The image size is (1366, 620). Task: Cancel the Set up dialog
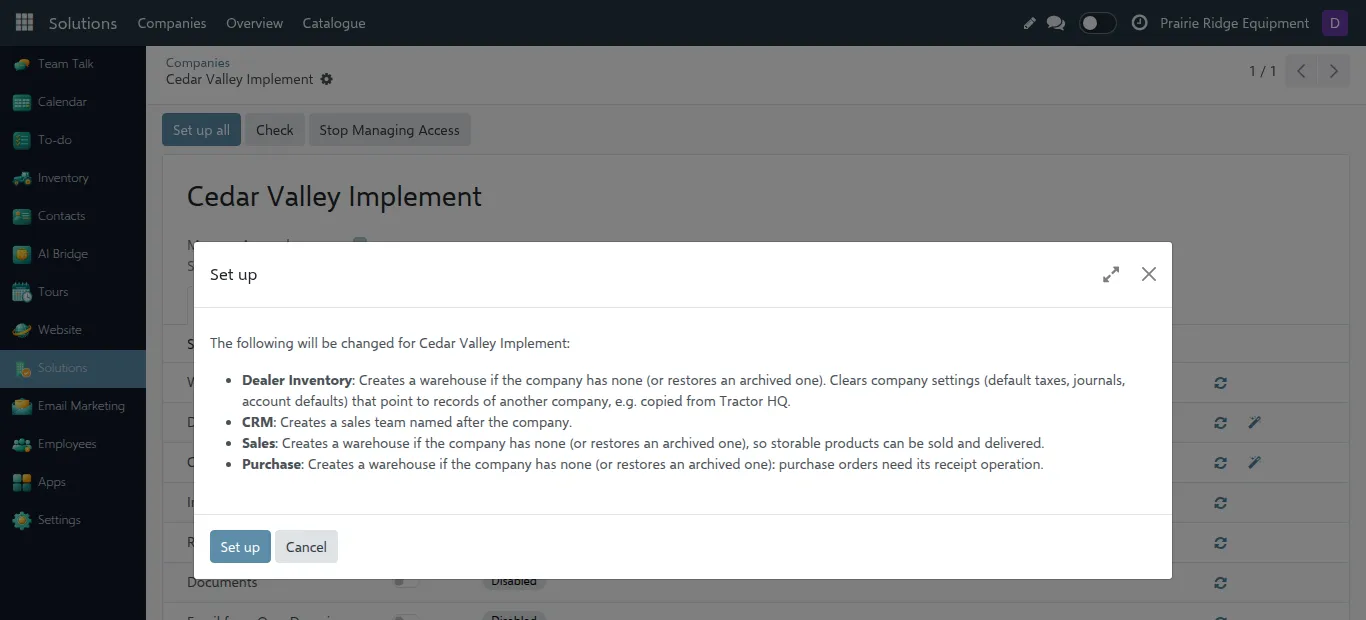click(306, 547)
